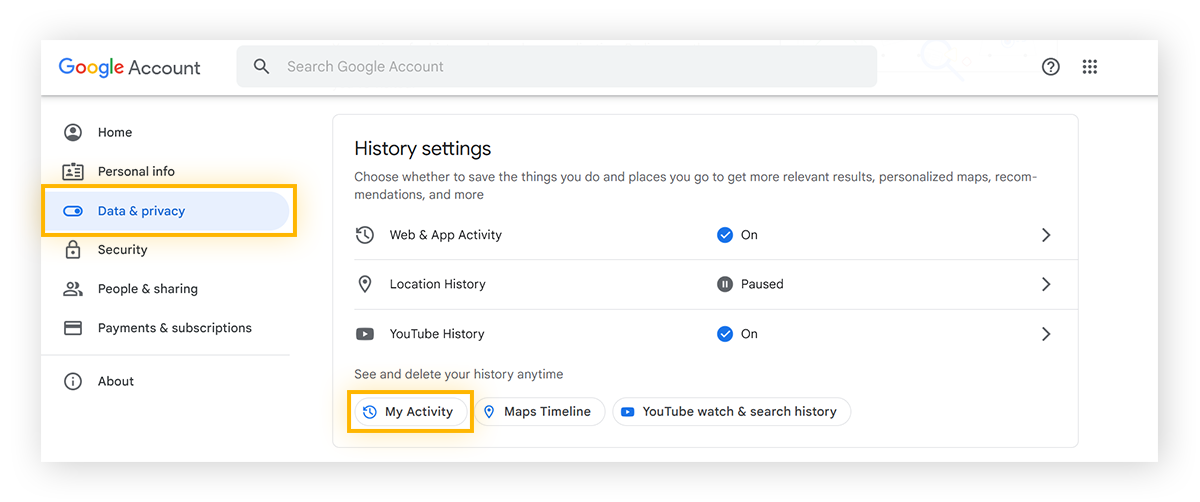Viewport: 1200px width, 502px height.
Task: Expand YouTube History chevron arrow
Action: tap(1046, 334)
